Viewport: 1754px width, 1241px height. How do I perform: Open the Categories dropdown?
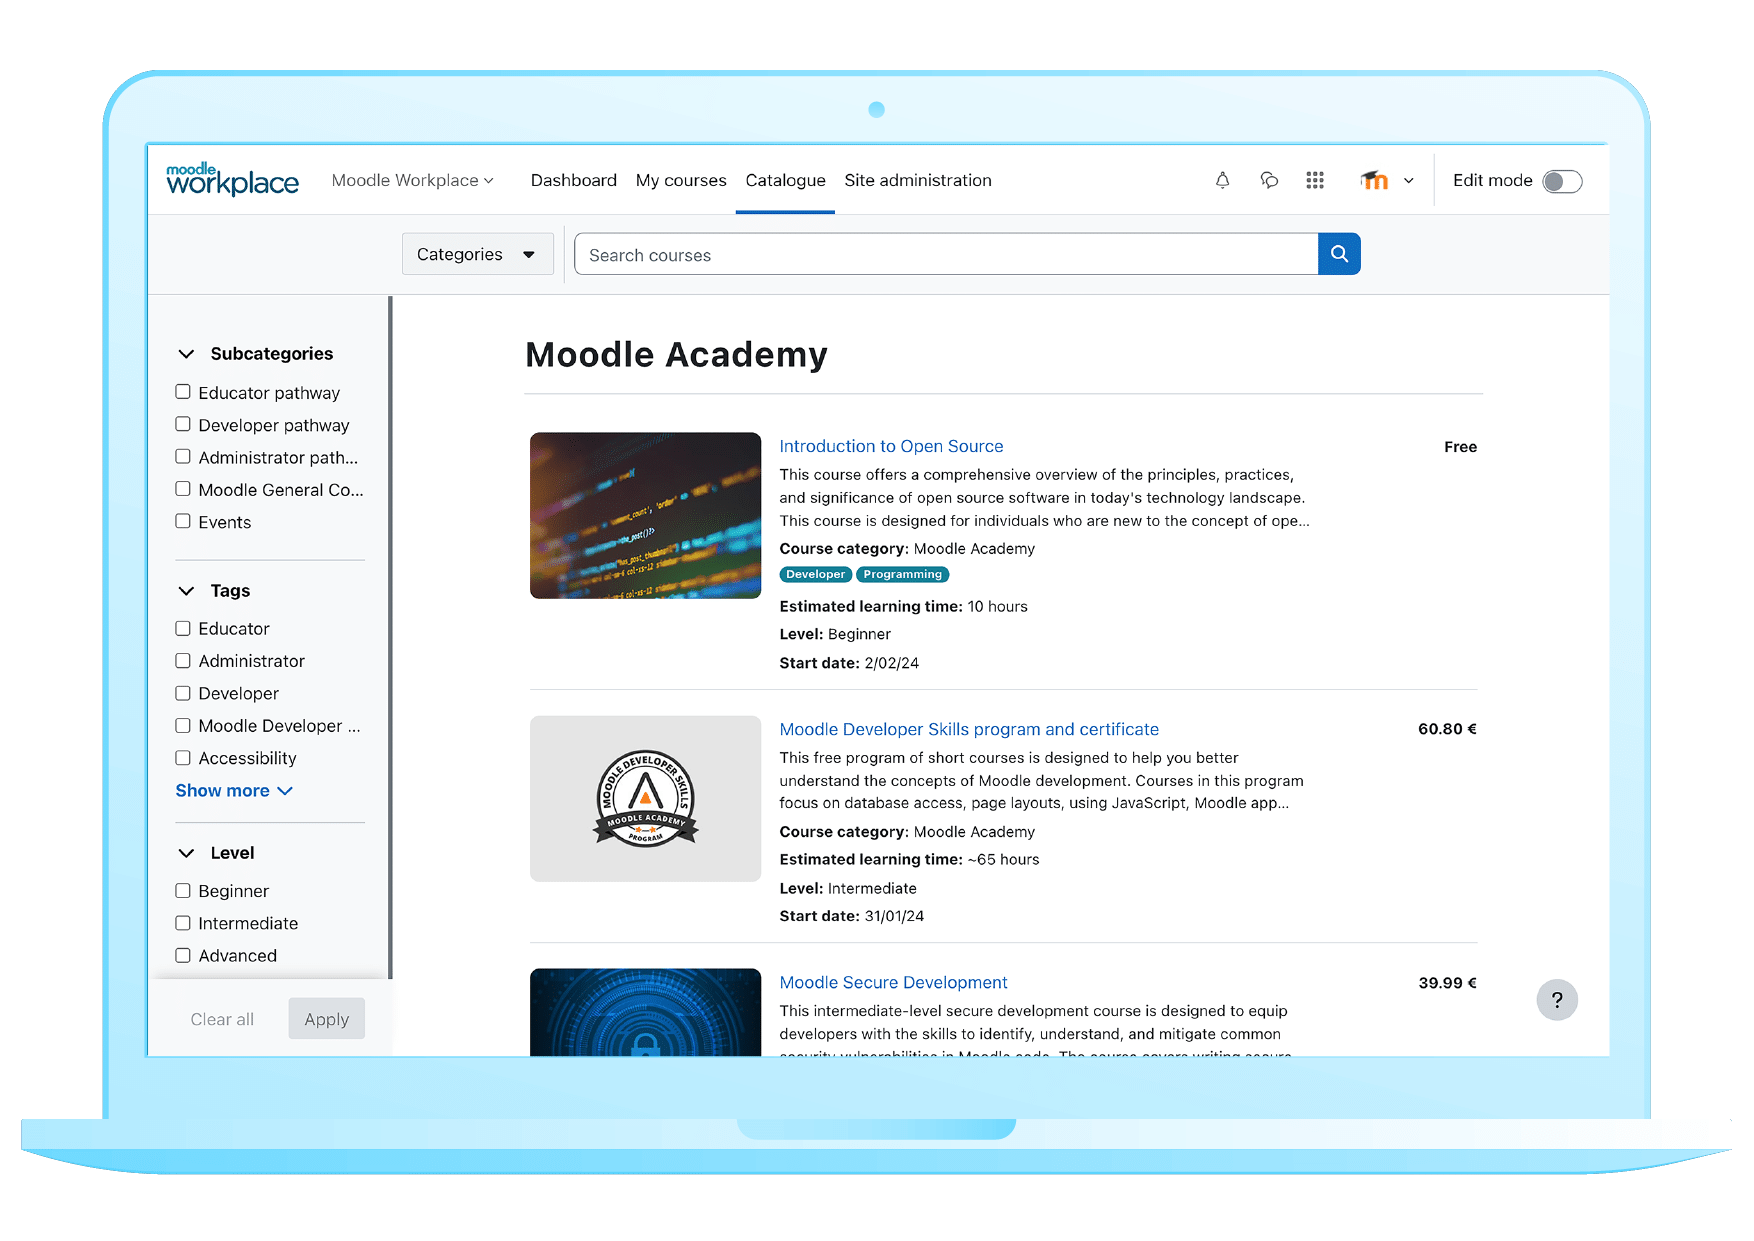pyautogui.click(x=477, y=254)
